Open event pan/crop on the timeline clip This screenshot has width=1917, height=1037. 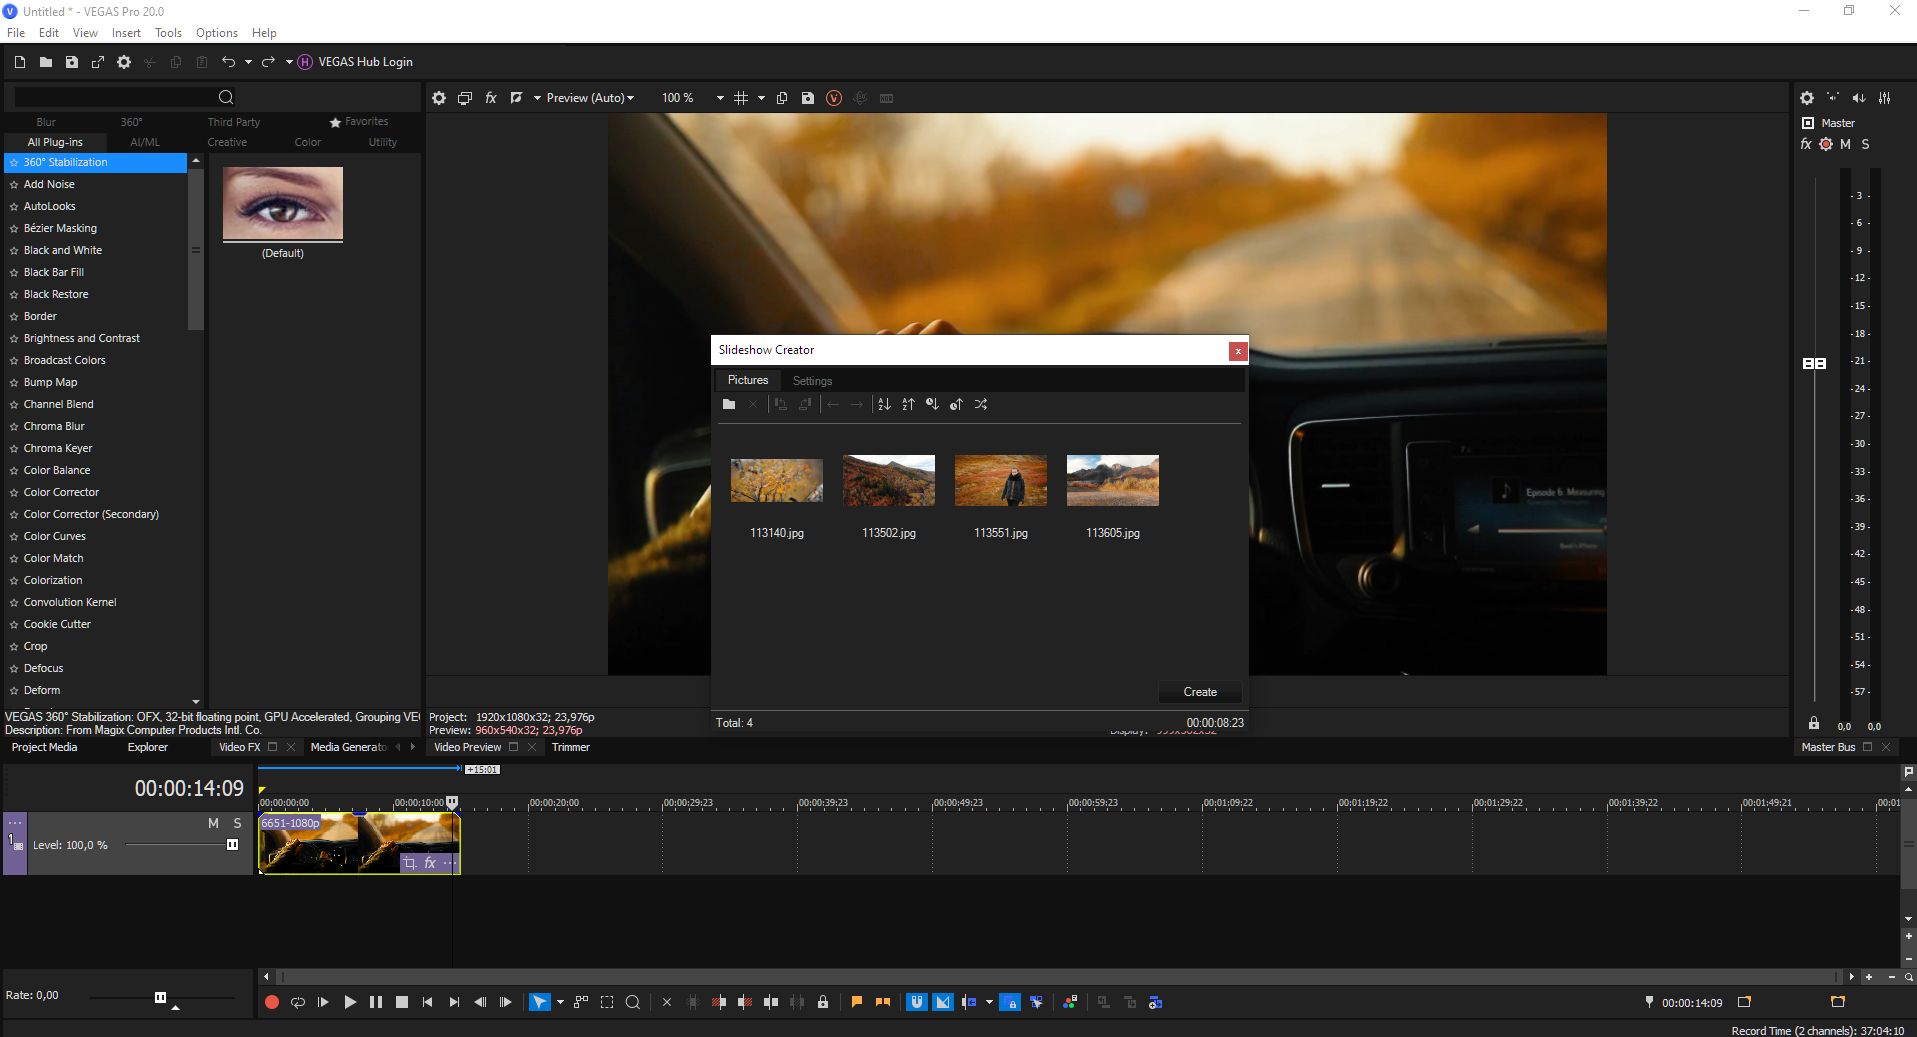click(409, 863)
